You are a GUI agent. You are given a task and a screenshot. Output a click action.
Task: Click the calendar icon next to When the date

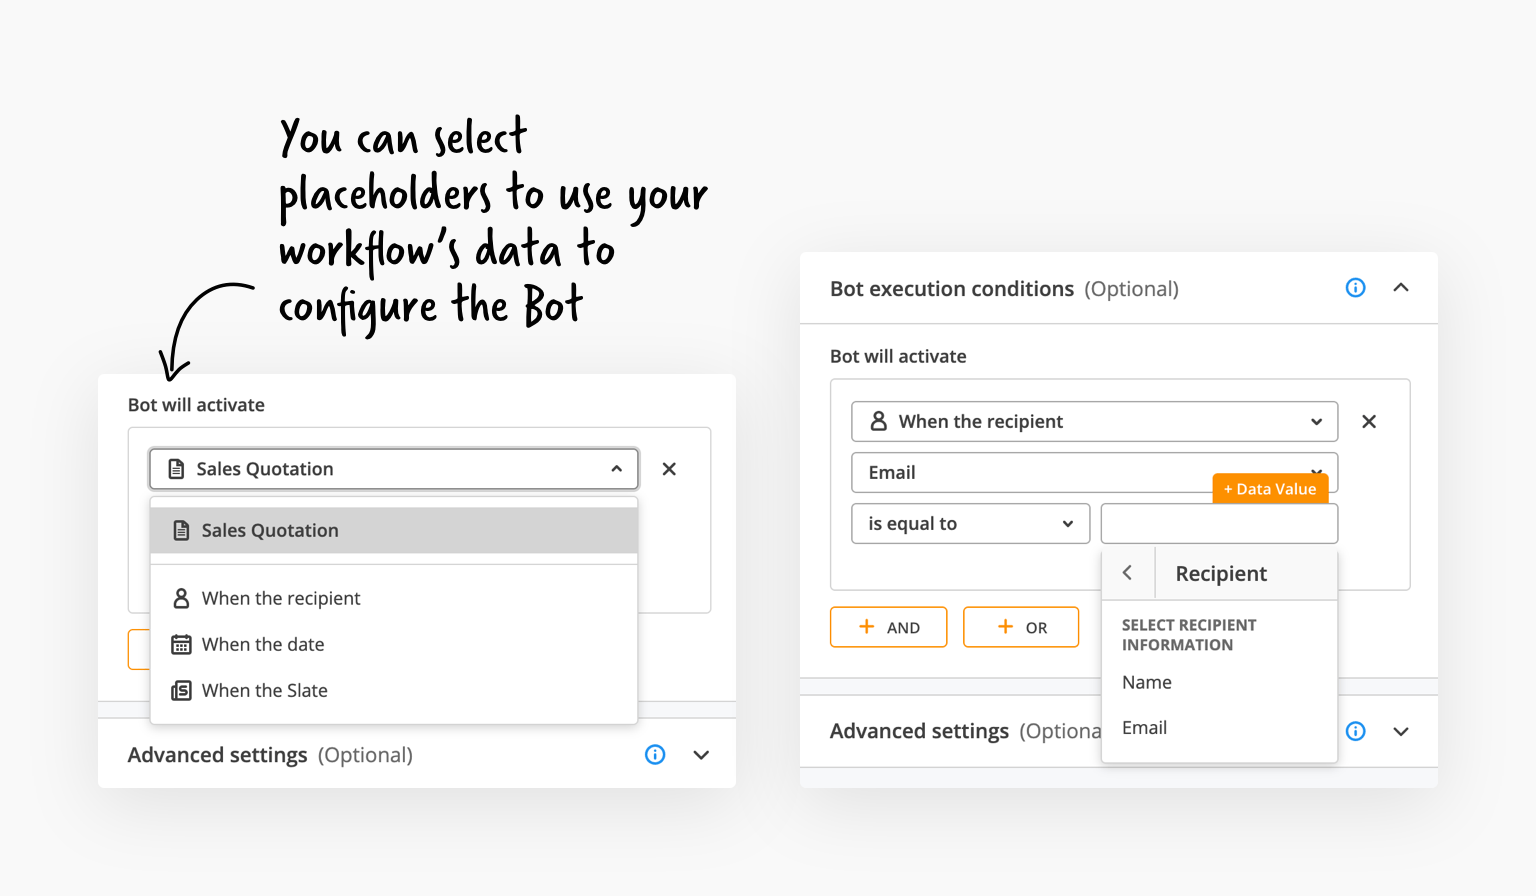tap(181, 644)
